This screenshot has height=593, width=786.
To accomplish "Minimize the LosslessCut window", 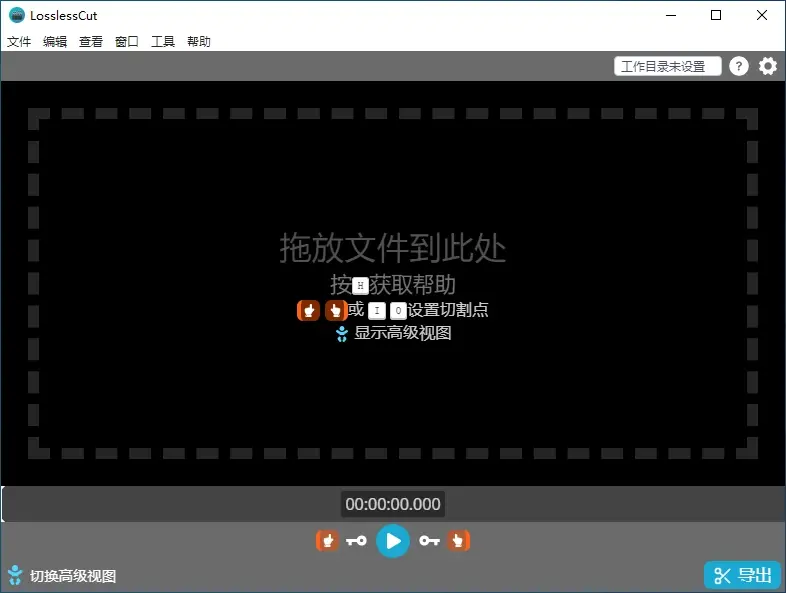I will 671,15.
